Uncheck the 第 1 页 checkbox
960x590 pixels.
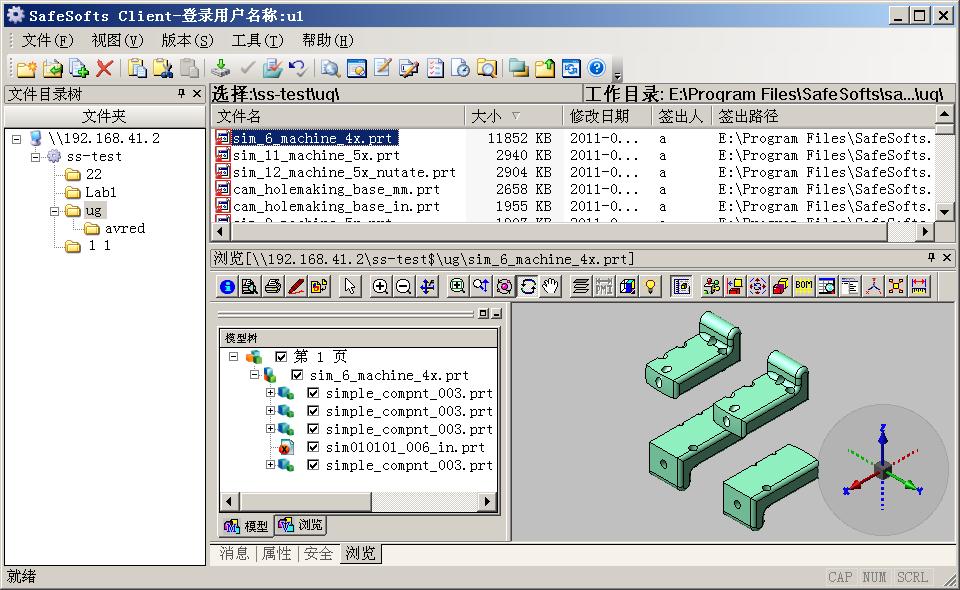point(281,357)
